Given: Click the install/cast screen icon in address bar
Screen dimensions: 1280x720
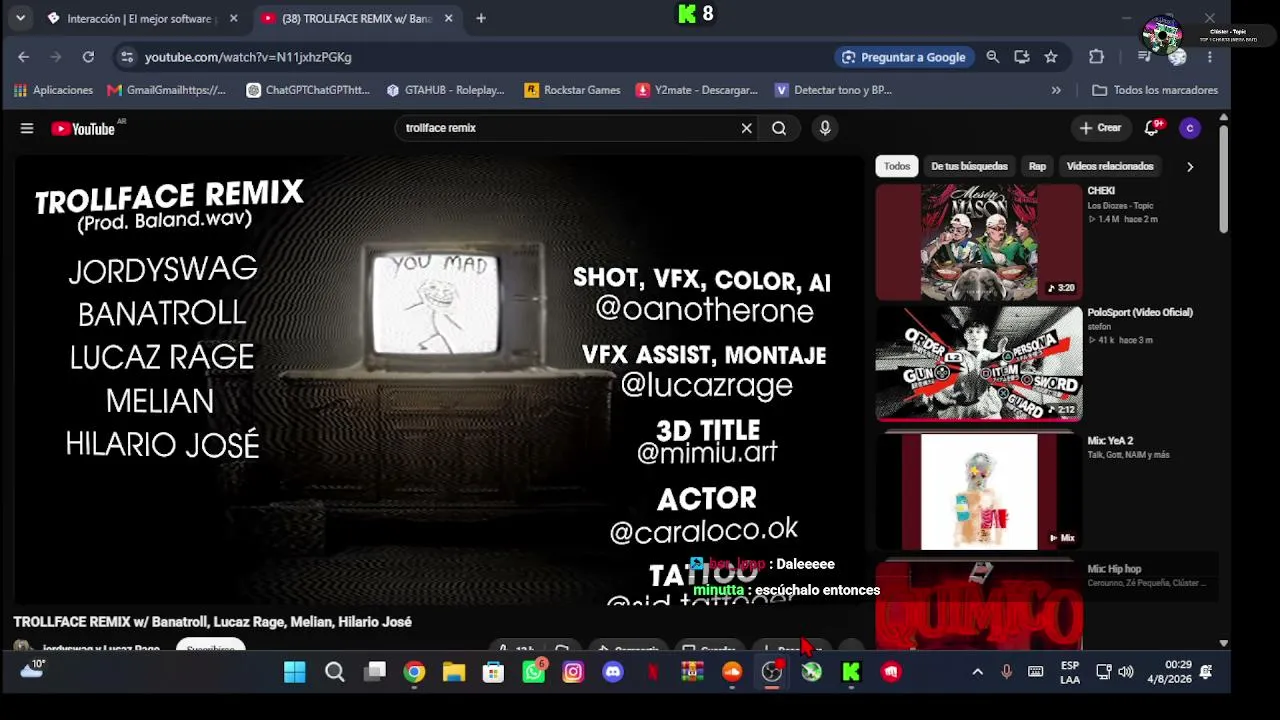Looking at the screenshot, I should (x=1021, y=57).
